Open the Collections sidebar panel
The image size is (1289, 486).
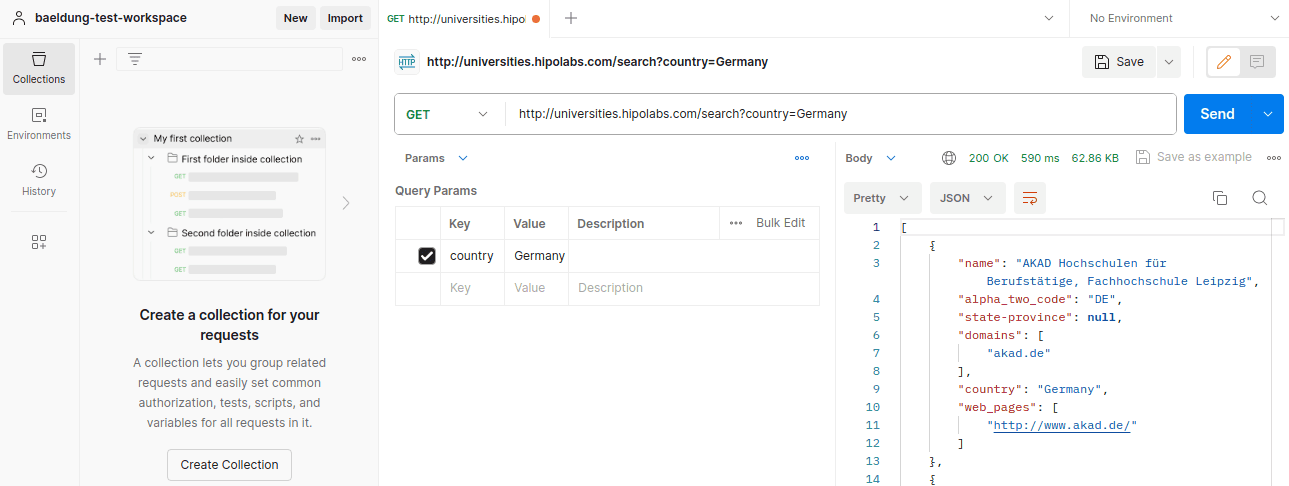pos(39,68)
